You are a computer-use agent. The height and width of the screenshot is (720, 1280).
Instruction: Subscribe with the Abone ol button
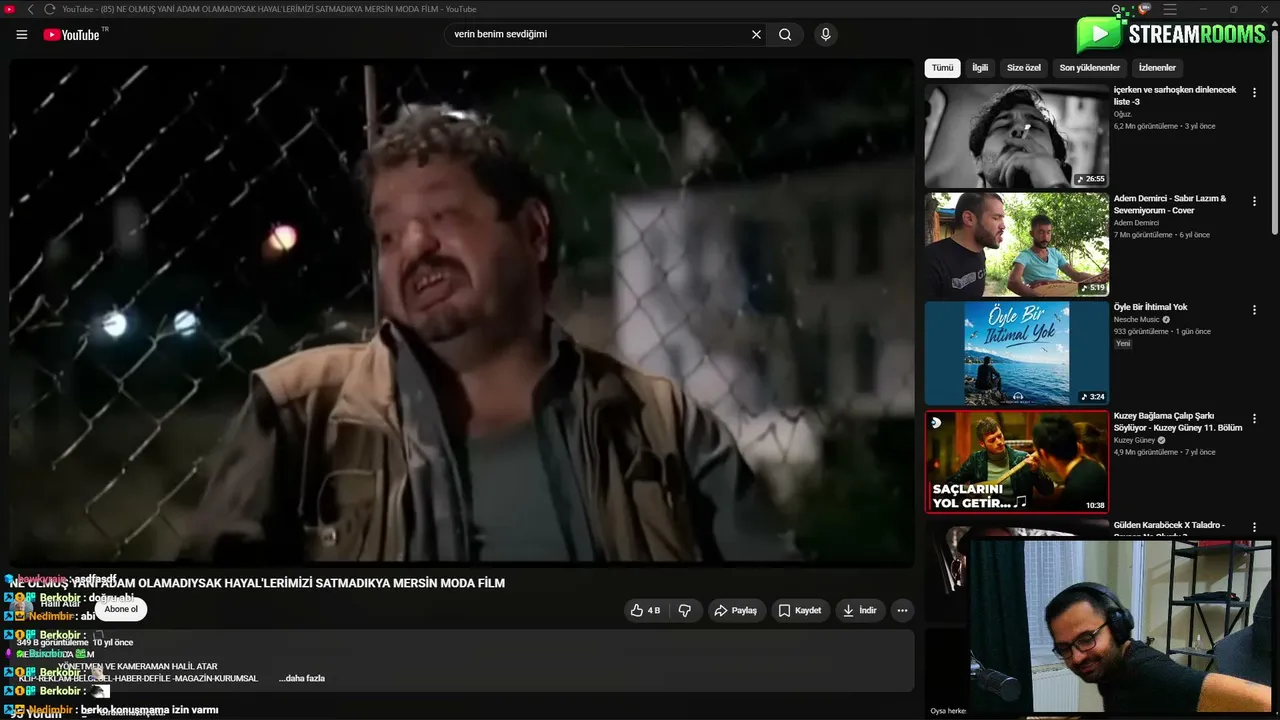tap(121, 609)
